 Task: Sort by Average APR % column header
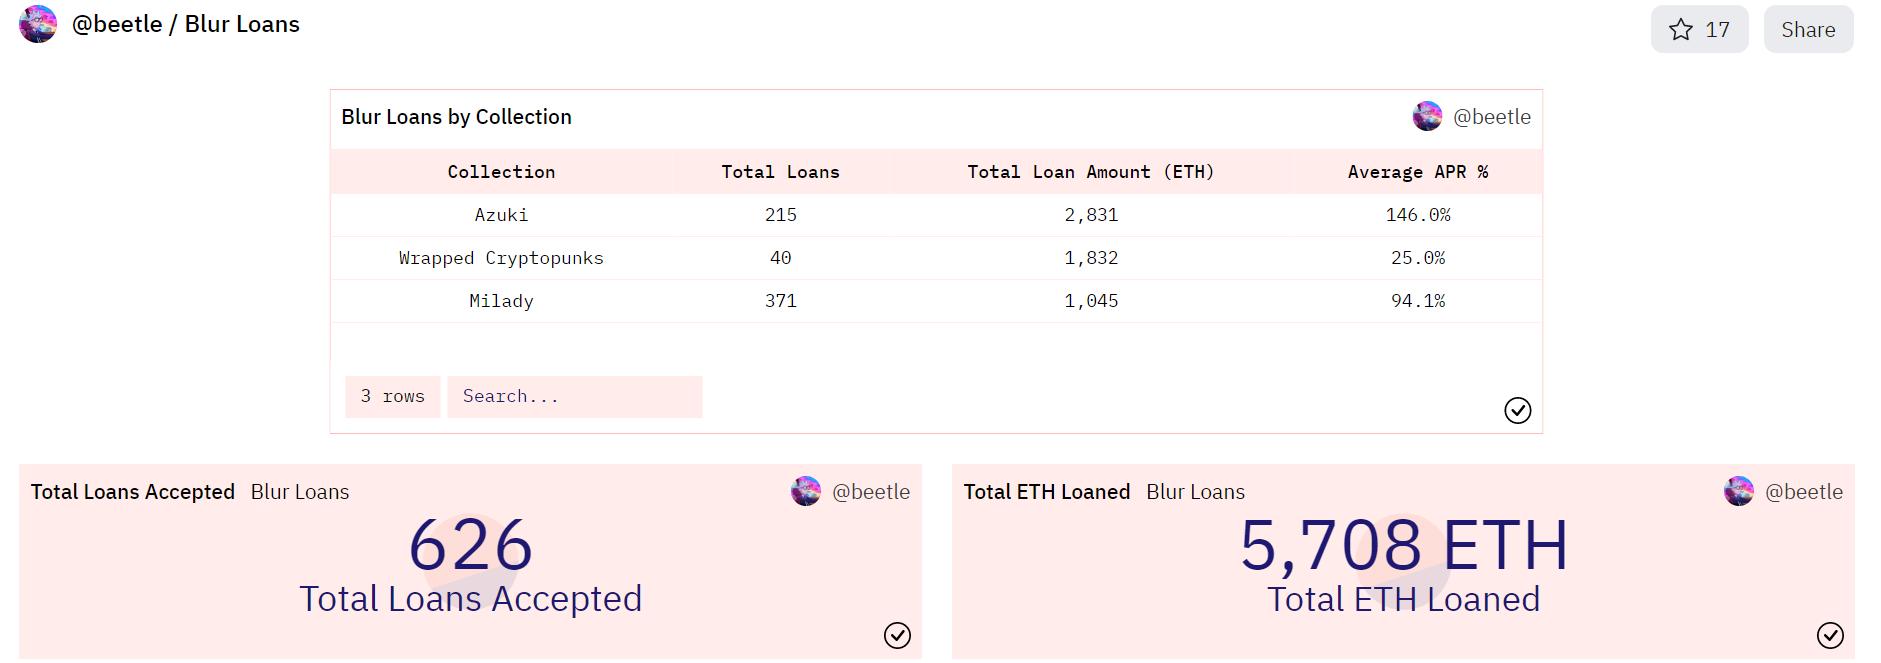click(1417, 172)
